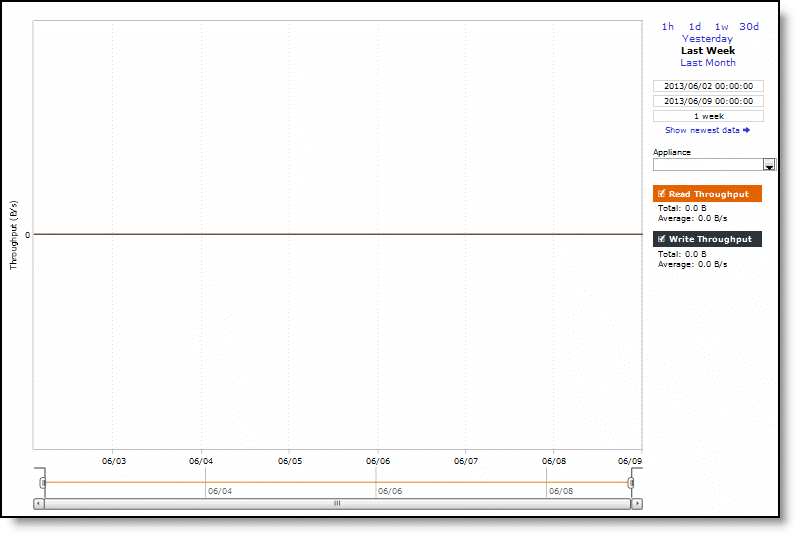The image size is (796, 534).
Task: Click the Write Throughput Total value
Action: [695, 254]
